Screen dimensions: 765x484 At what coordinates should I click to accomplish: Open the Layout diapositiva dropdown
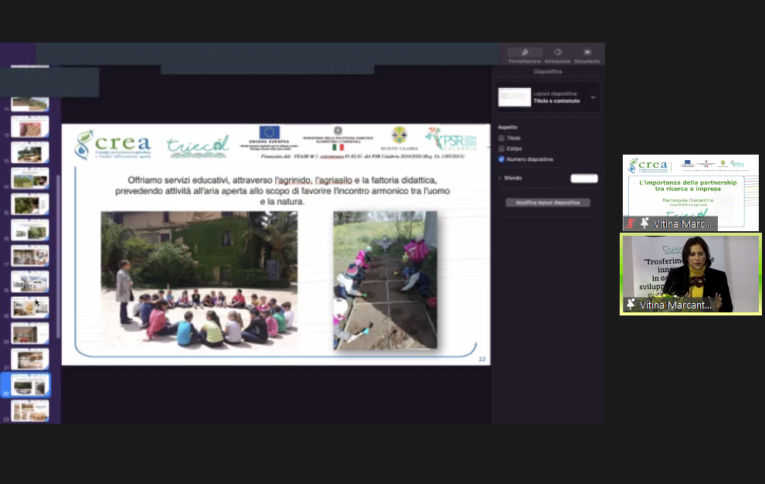click(x=592, y=97)
